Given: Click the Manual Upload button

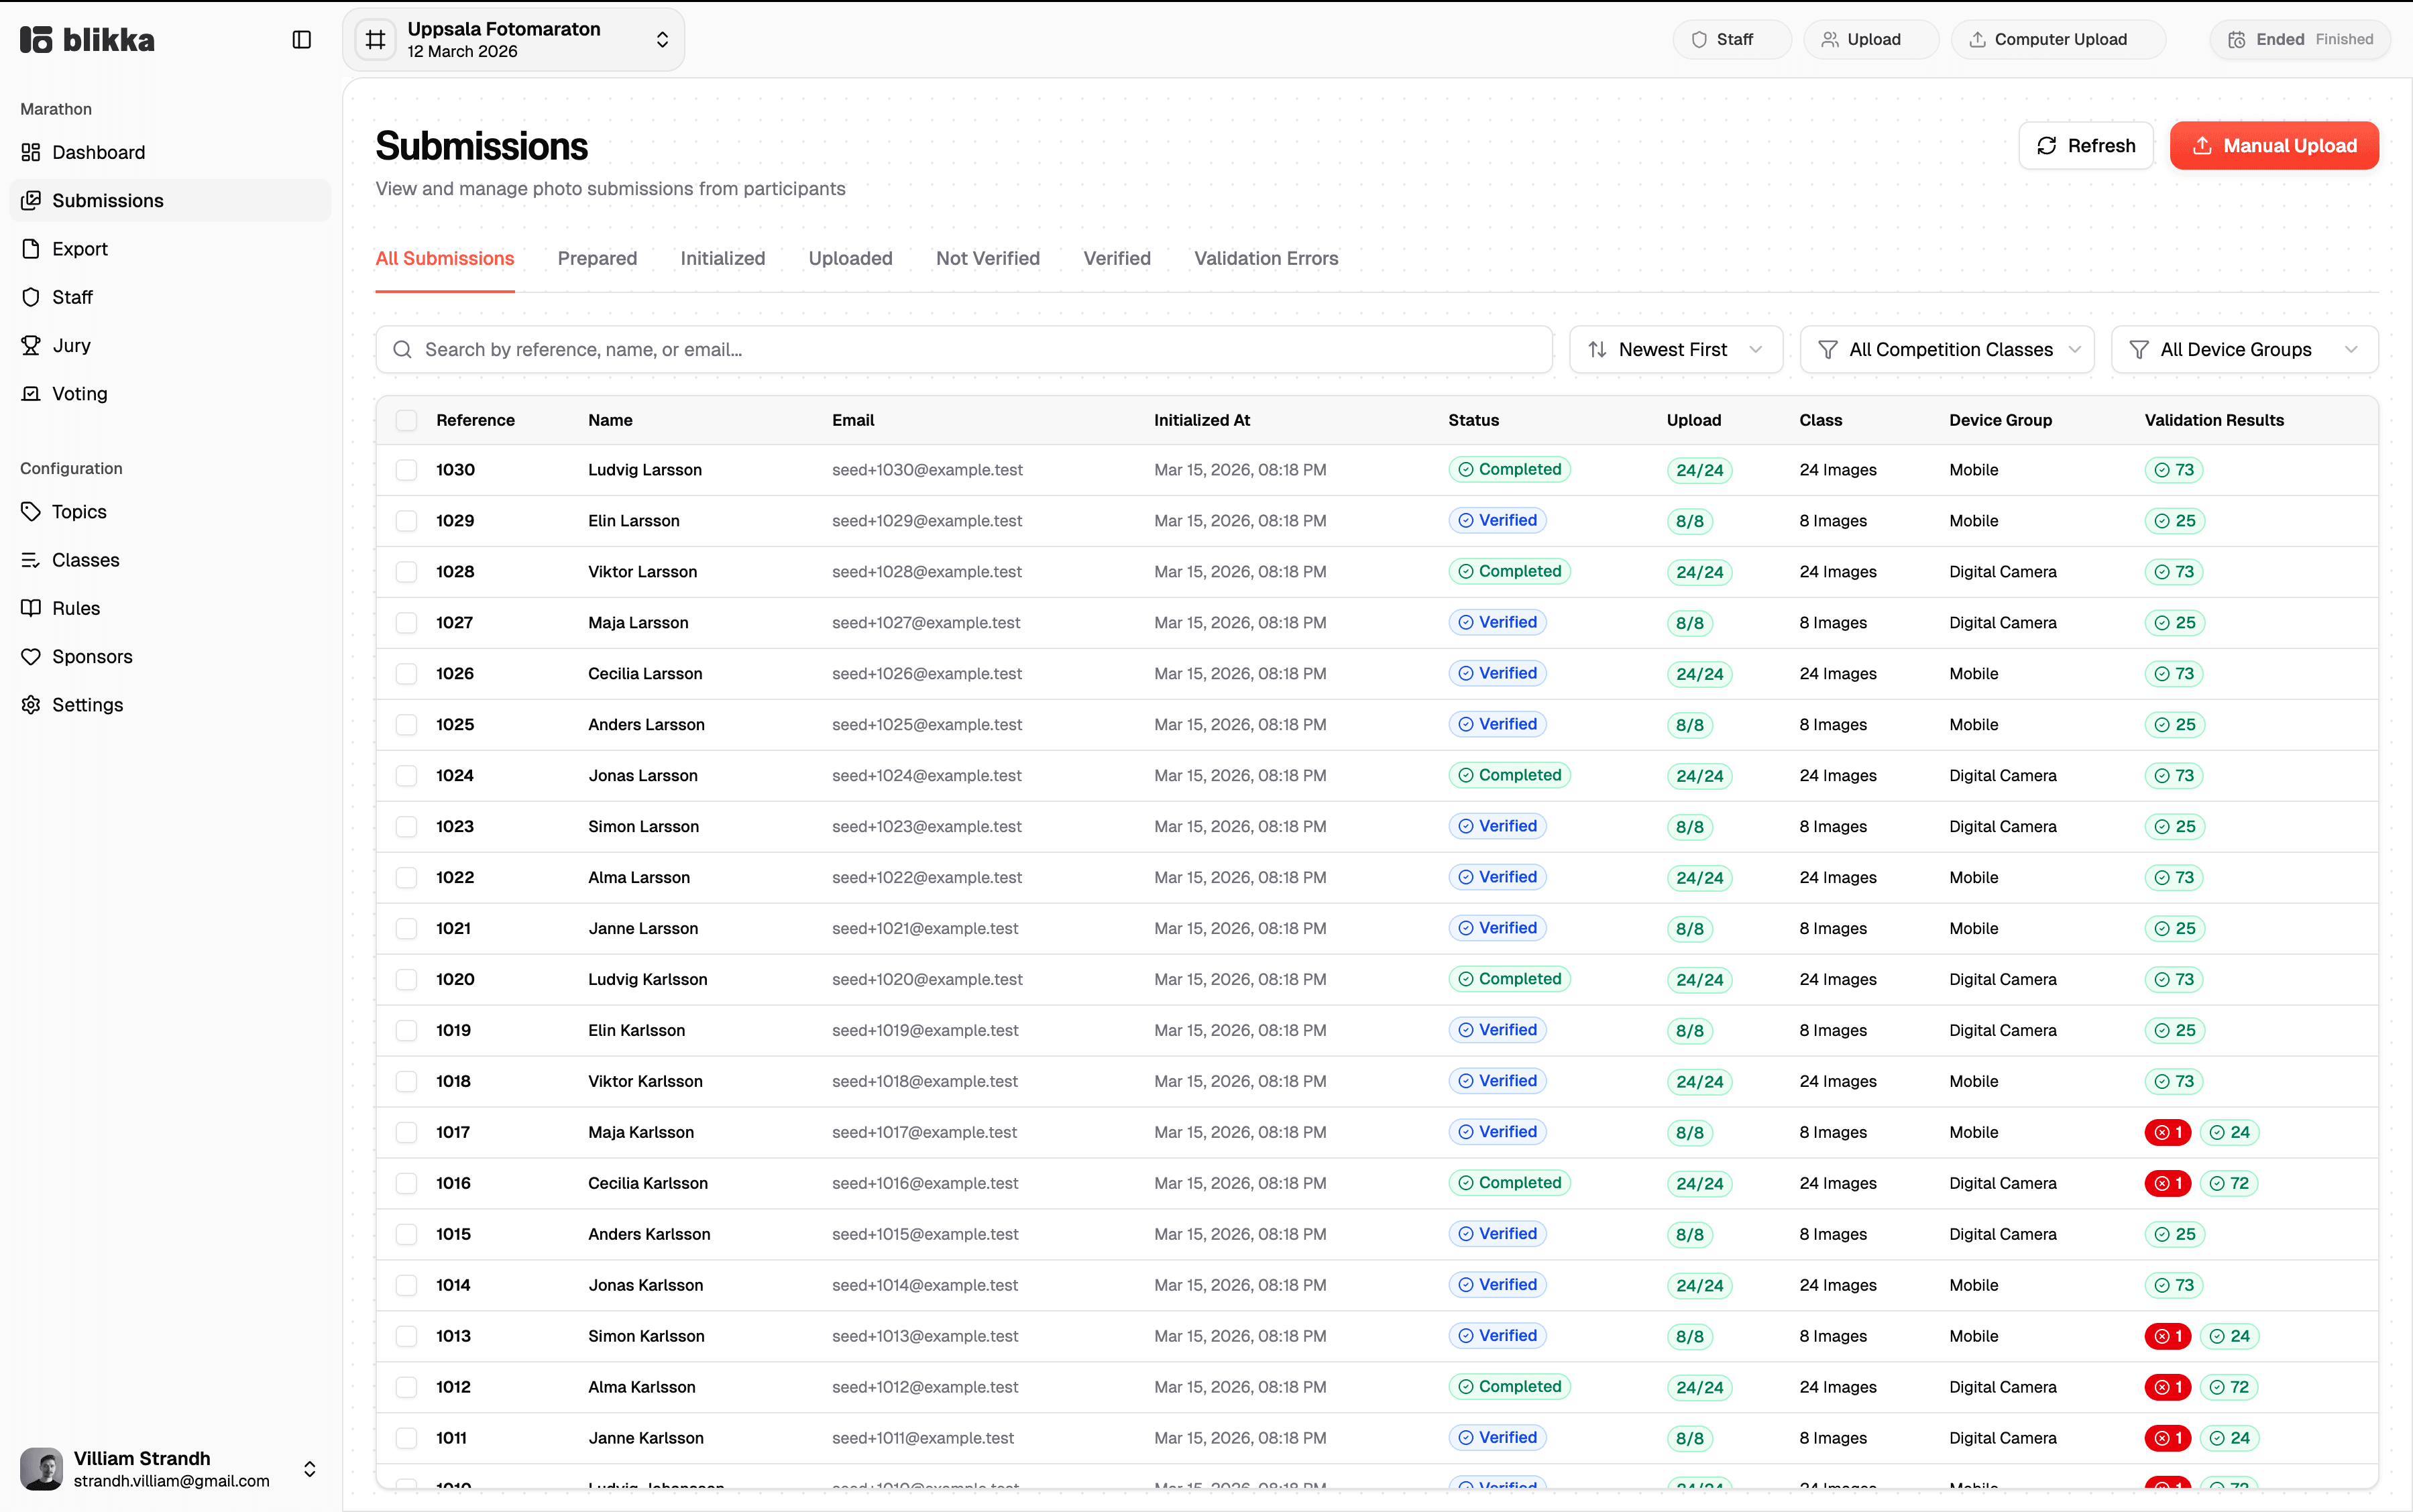Looking at the screenshot, I should tap(2274, 145).
